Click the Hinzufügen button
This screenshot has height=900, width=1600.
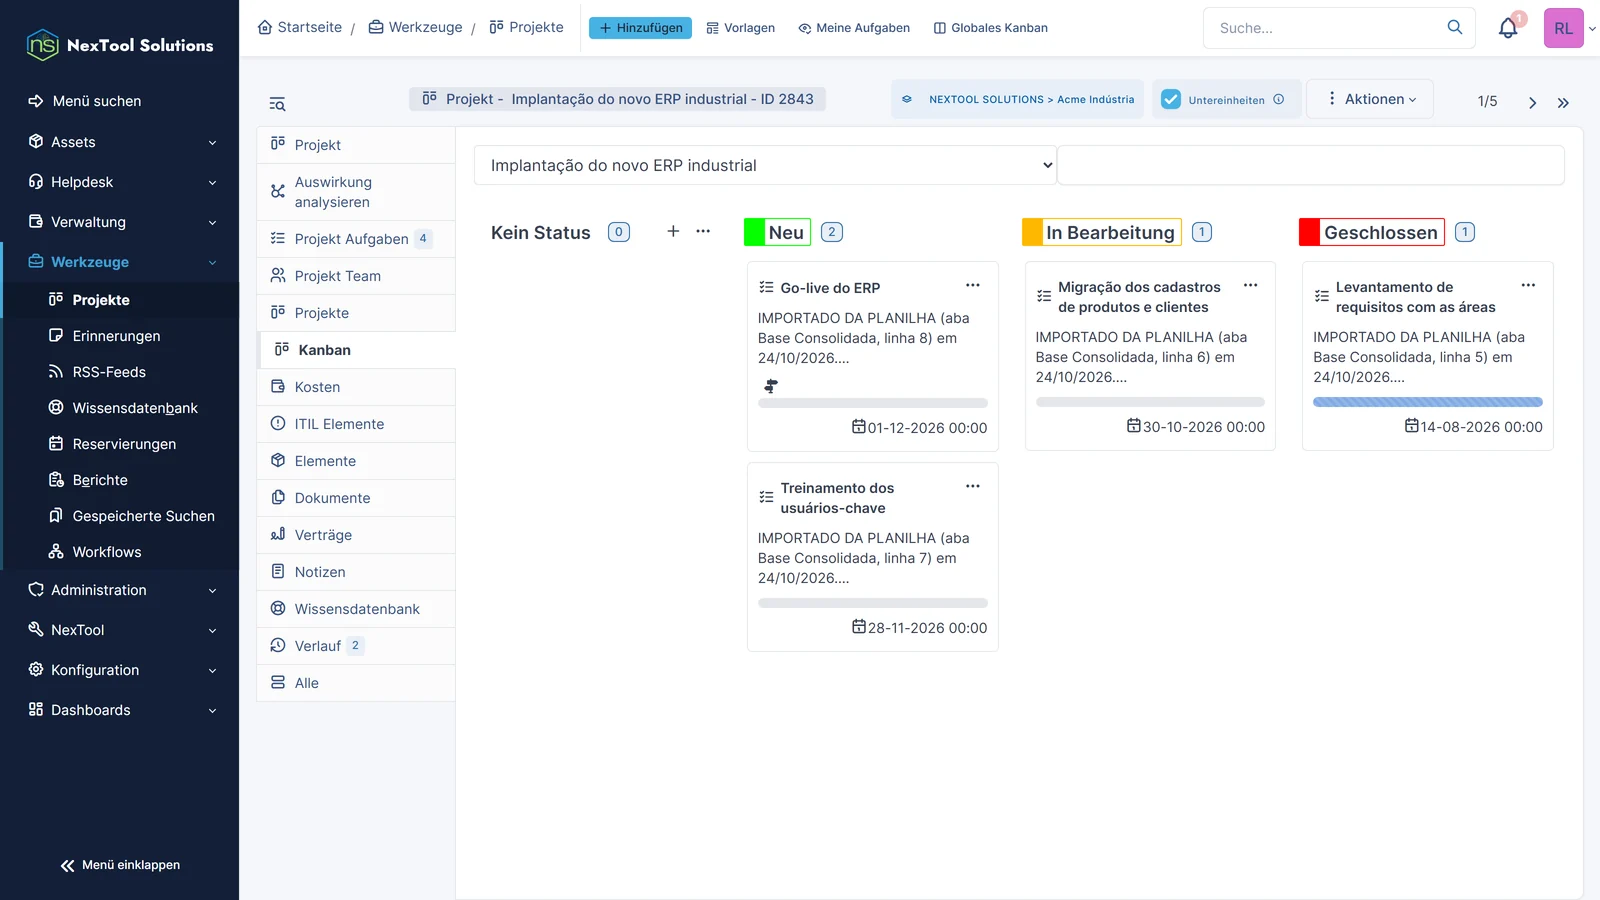[640, 28]
